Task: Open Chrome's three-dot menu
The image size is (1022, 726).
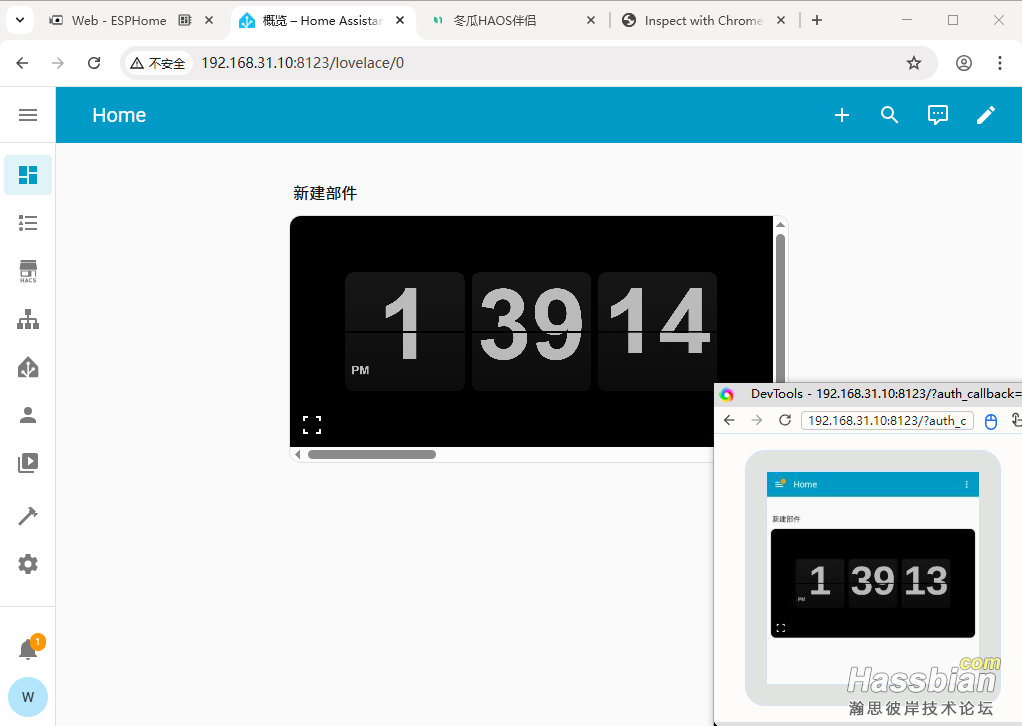Action: point(999,63)
